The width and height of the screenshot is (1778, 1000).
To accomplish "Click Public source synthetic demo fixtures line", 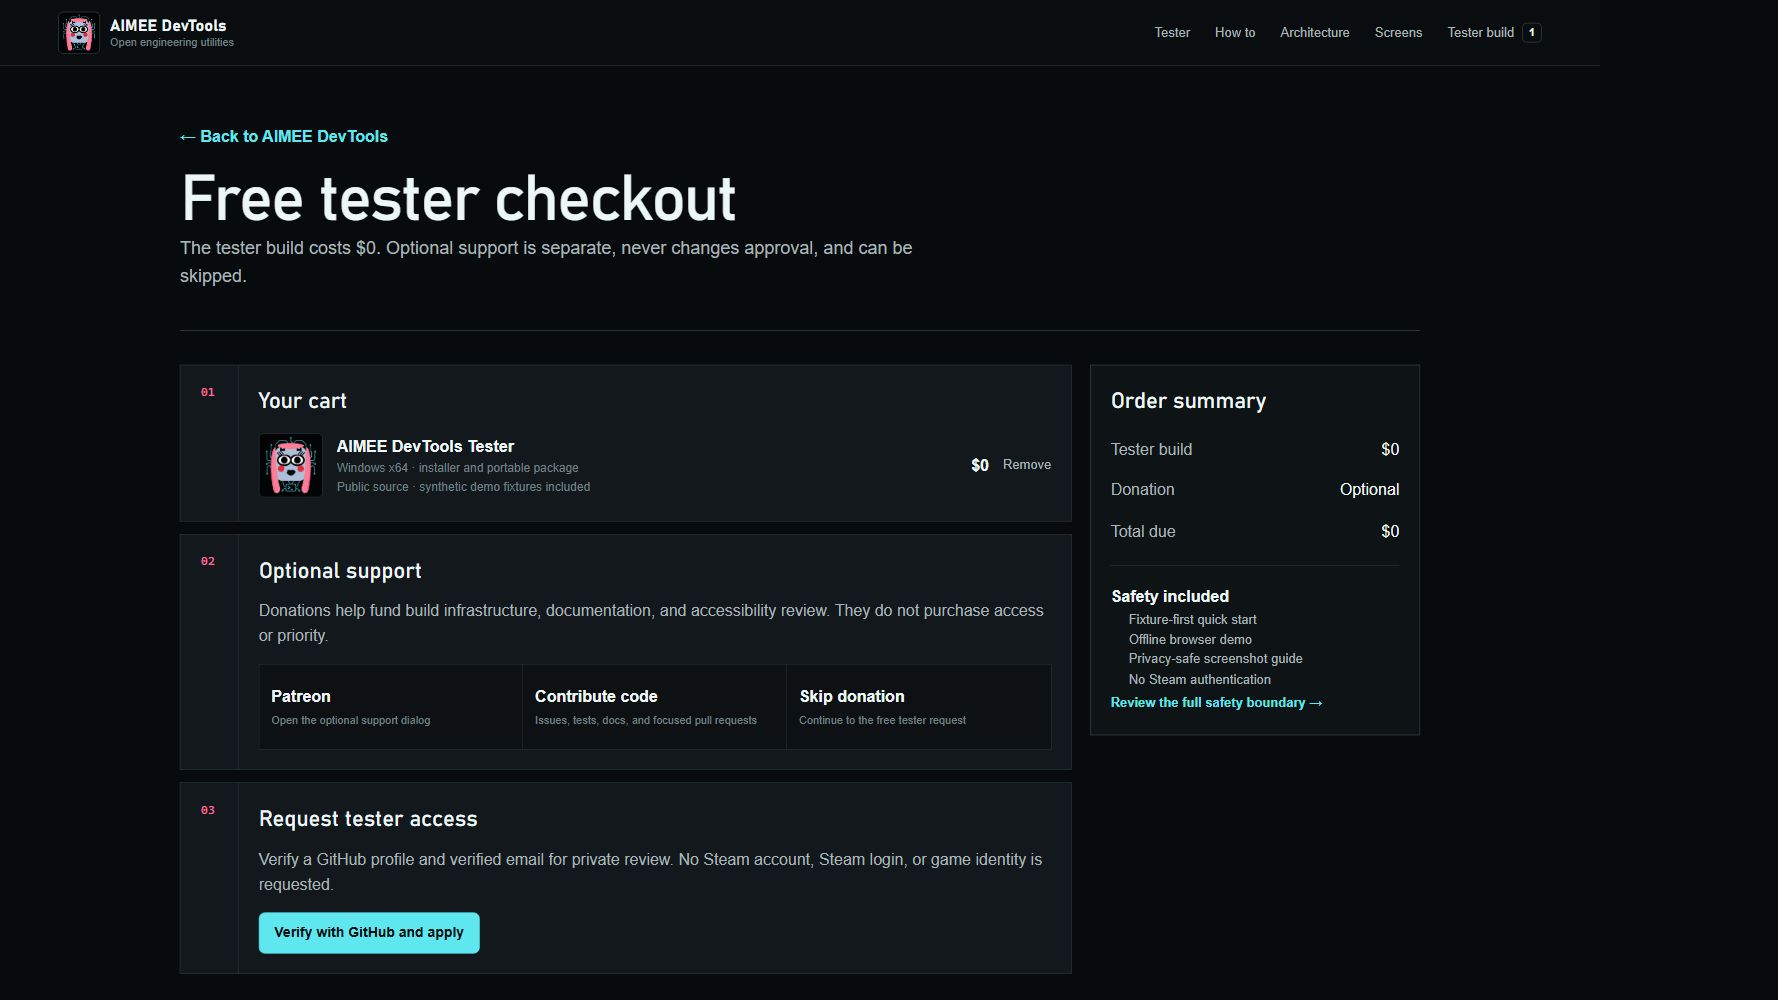I will (x=463, y=487).
